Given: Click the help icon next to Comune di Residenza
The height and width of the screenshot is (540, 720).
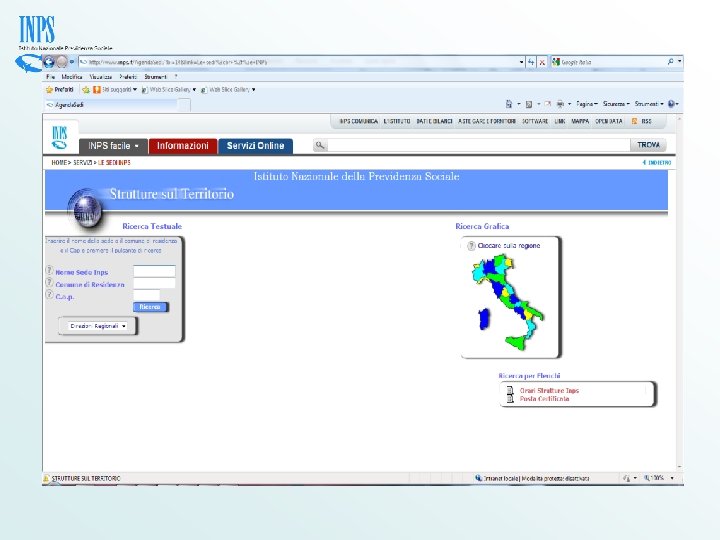Looking at the screenshot, I should [49, 282].
